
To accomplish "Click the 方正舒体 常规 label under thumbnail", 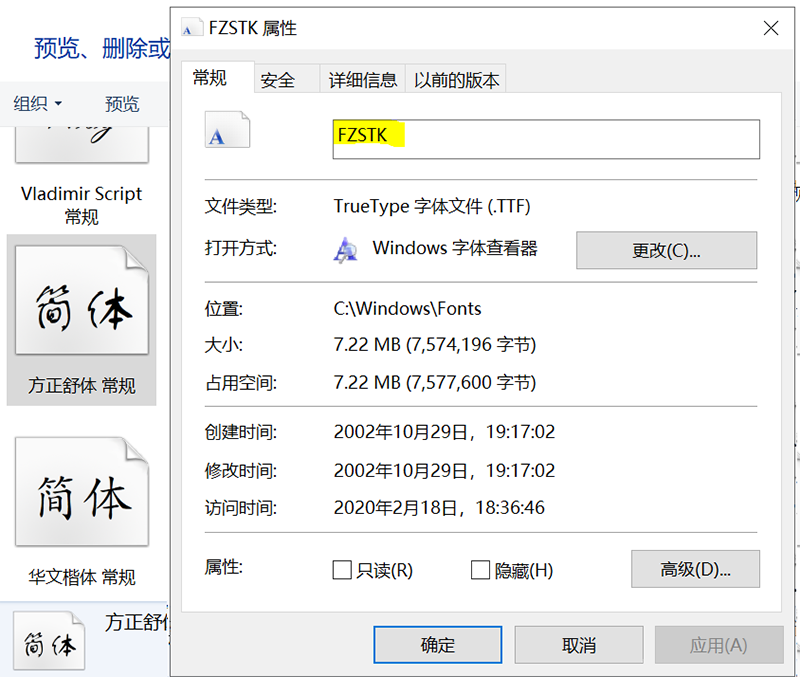I will pyautogui.click(x=82, y=386).
